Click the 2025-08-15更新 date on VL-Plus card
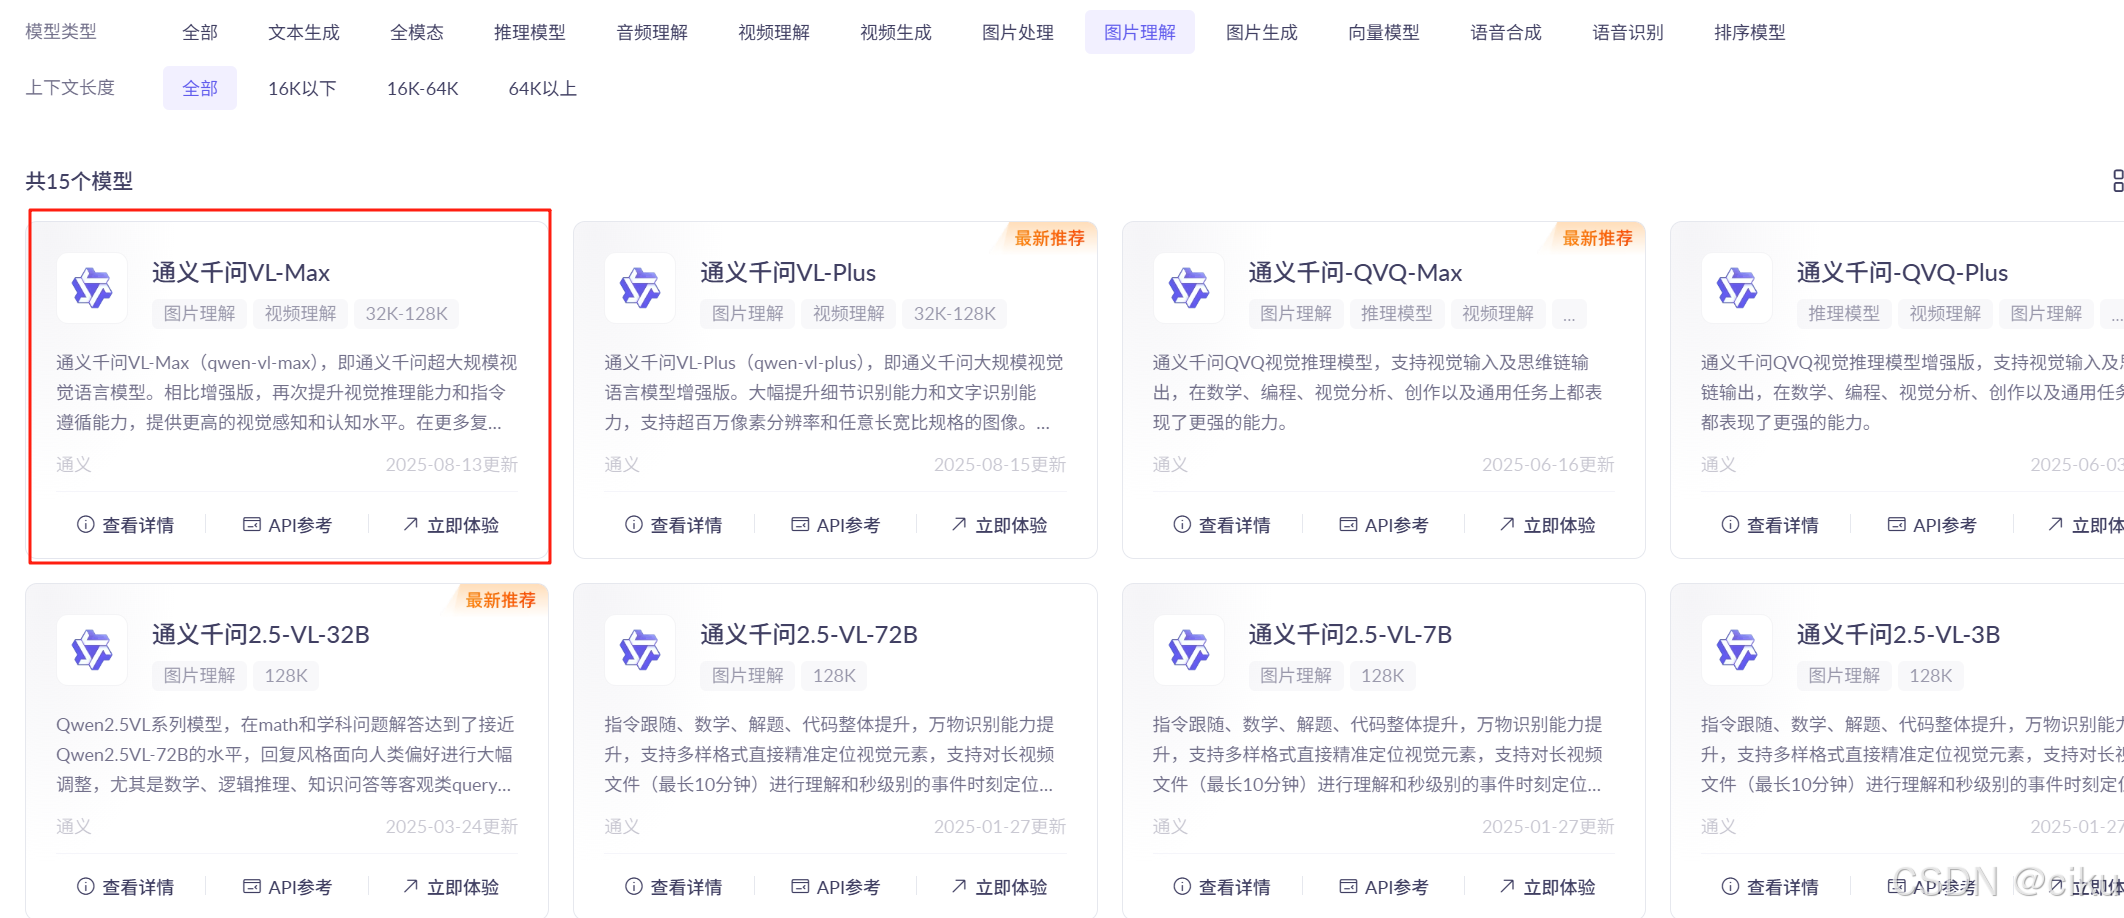The image size is (2124, 918). tap(1000, 465)
